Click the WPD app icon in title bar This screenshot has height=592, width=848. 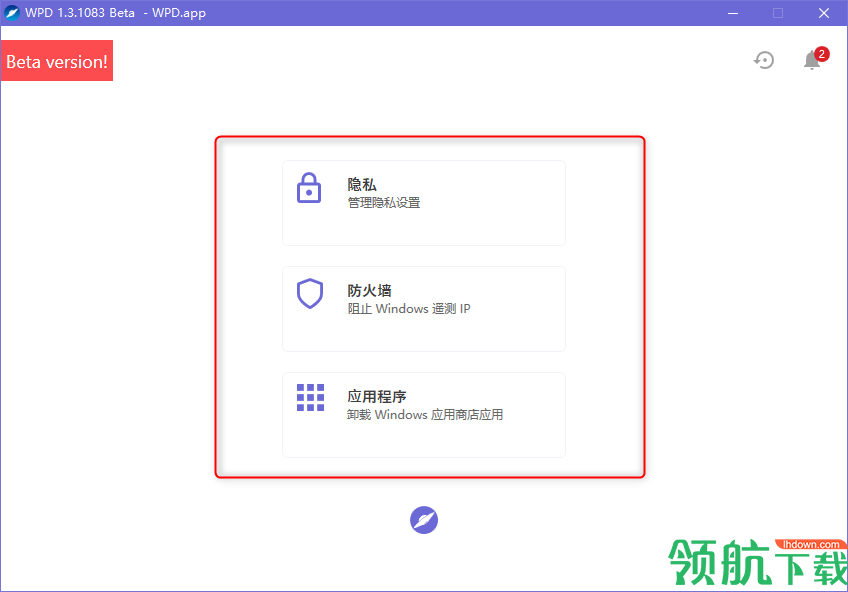point(11,12)
